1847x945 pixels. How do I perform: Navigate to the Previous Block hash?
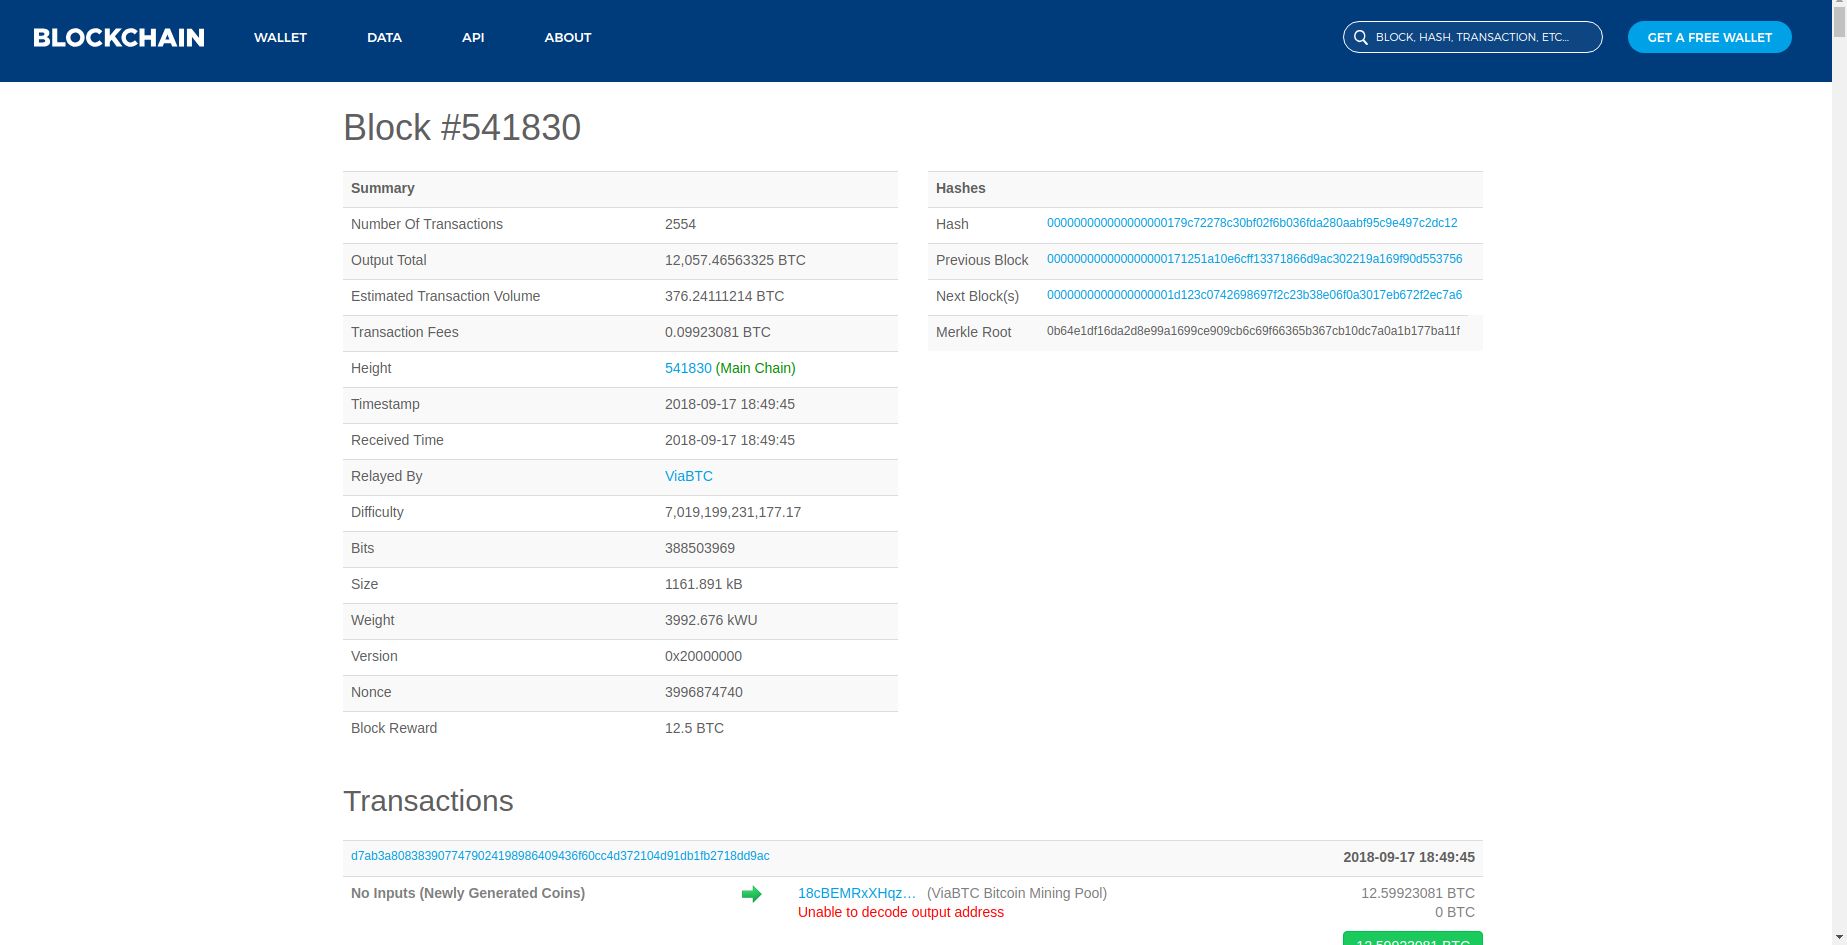click(x=1254, y=259)
